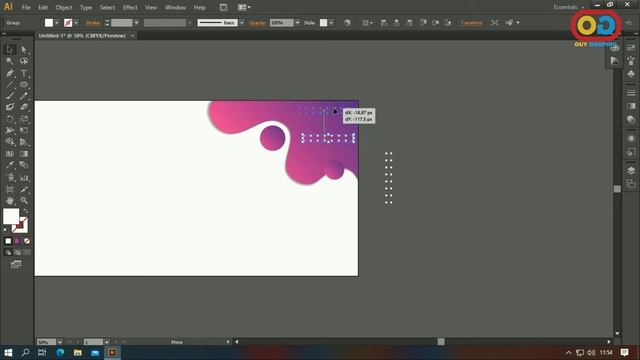
Task: Open the fill color dropdown in control bar
Action: point(56,23)
